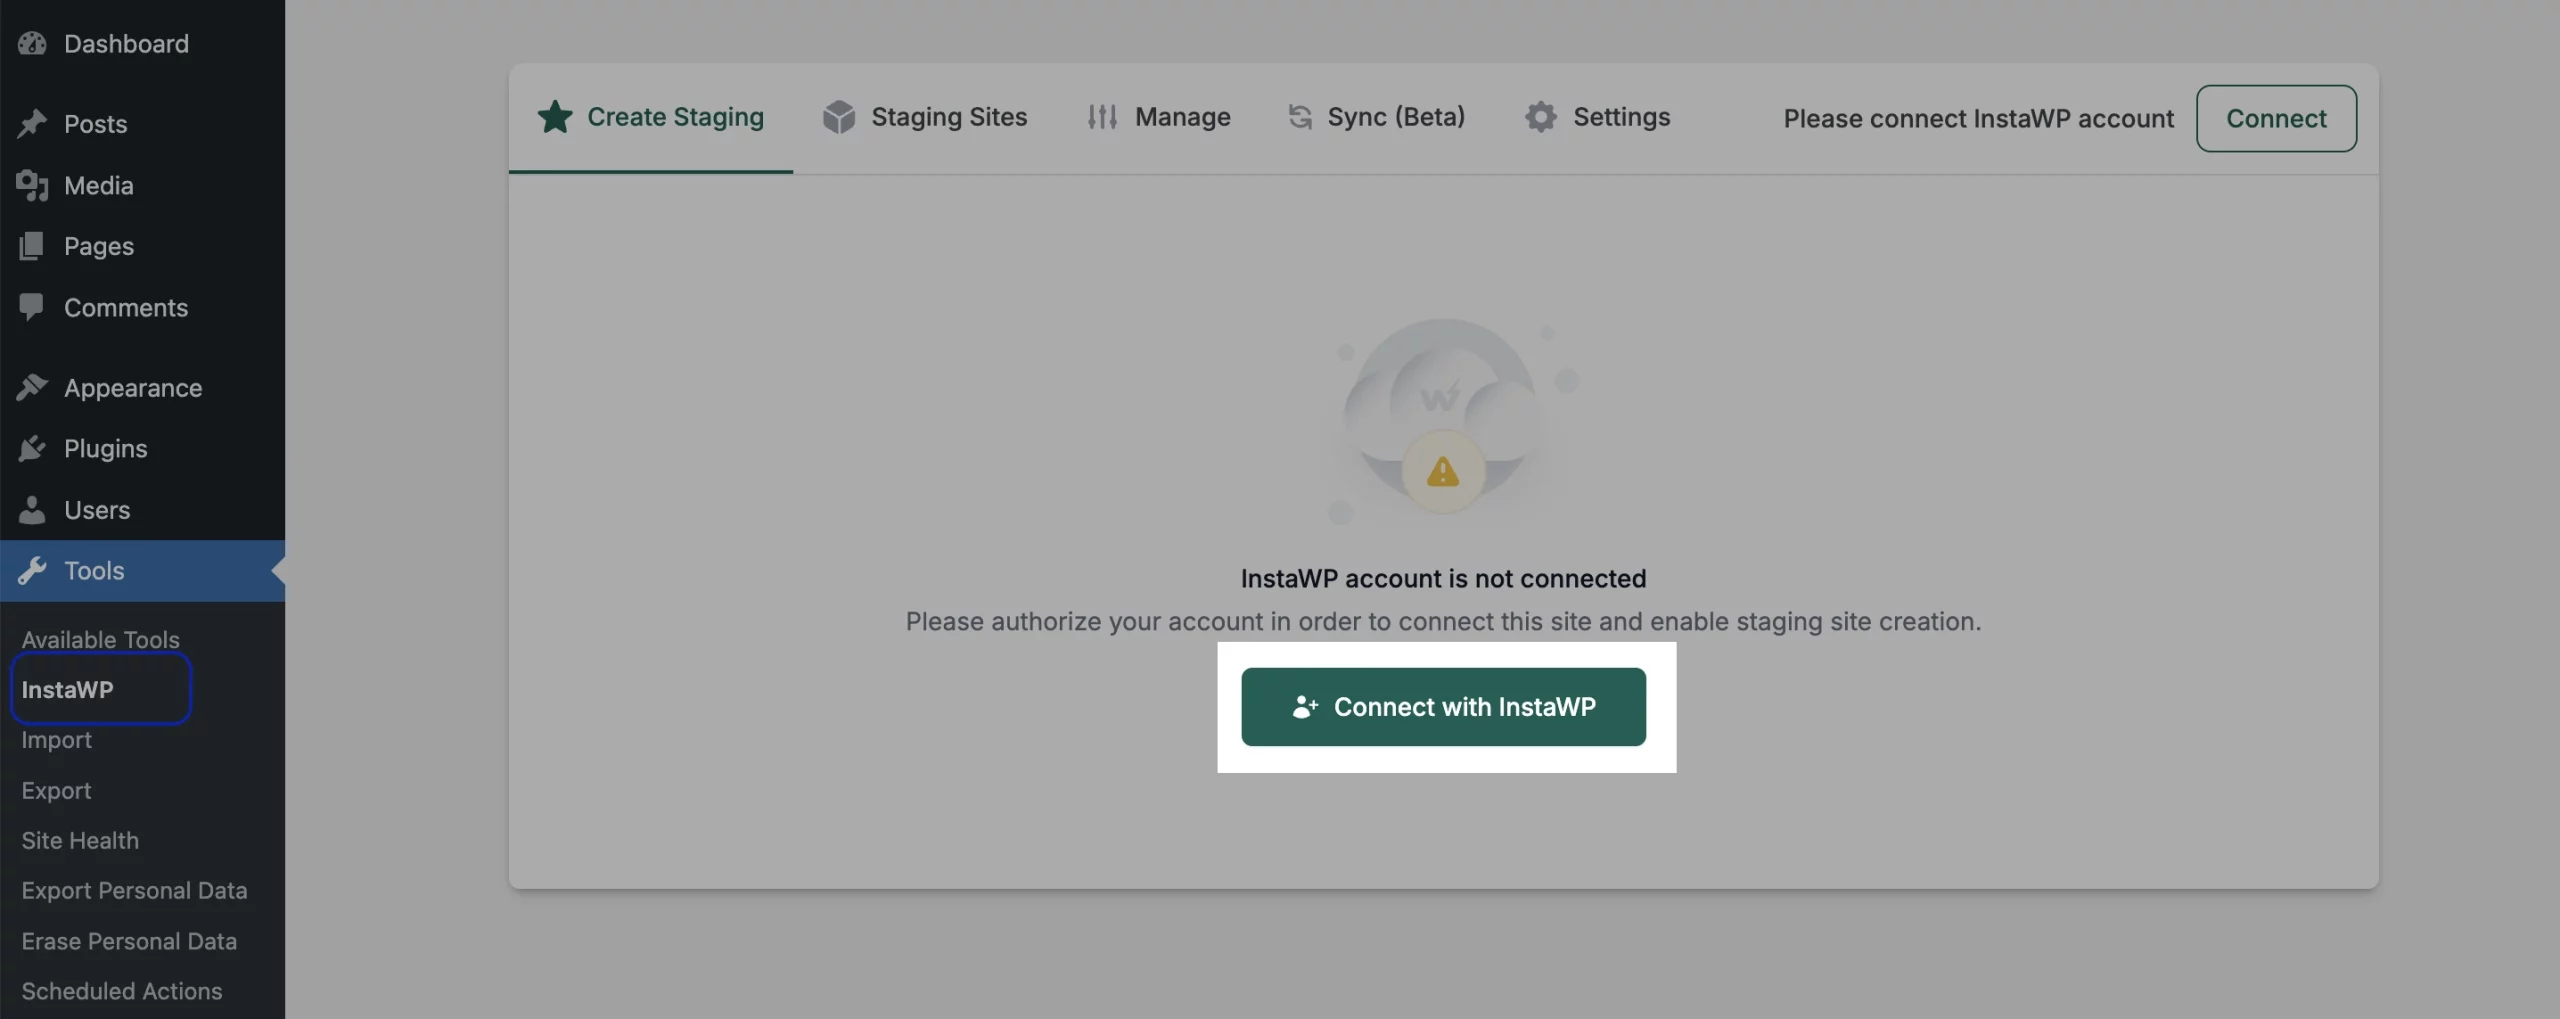Click the Pages icon in sidebar
The image size is (2560, 1019).
click(x=32, y=246)
